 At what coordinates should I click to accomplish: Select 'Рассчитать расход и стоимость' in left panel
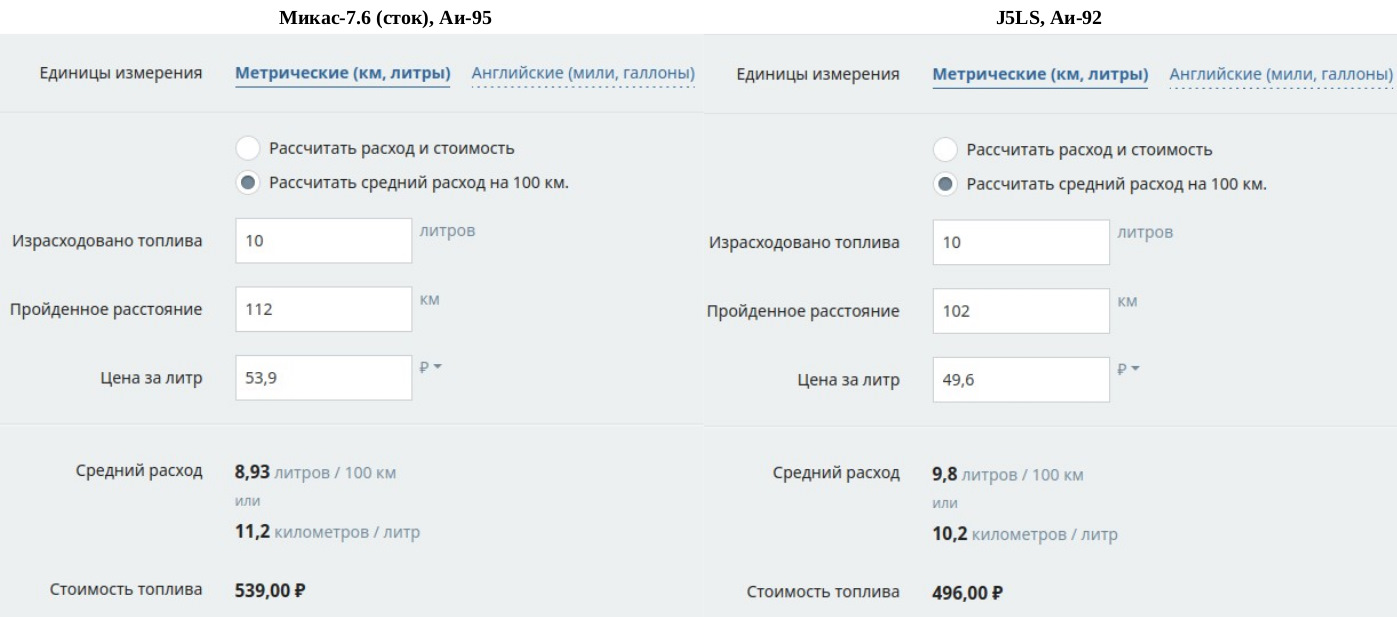(x=248, y=149)
